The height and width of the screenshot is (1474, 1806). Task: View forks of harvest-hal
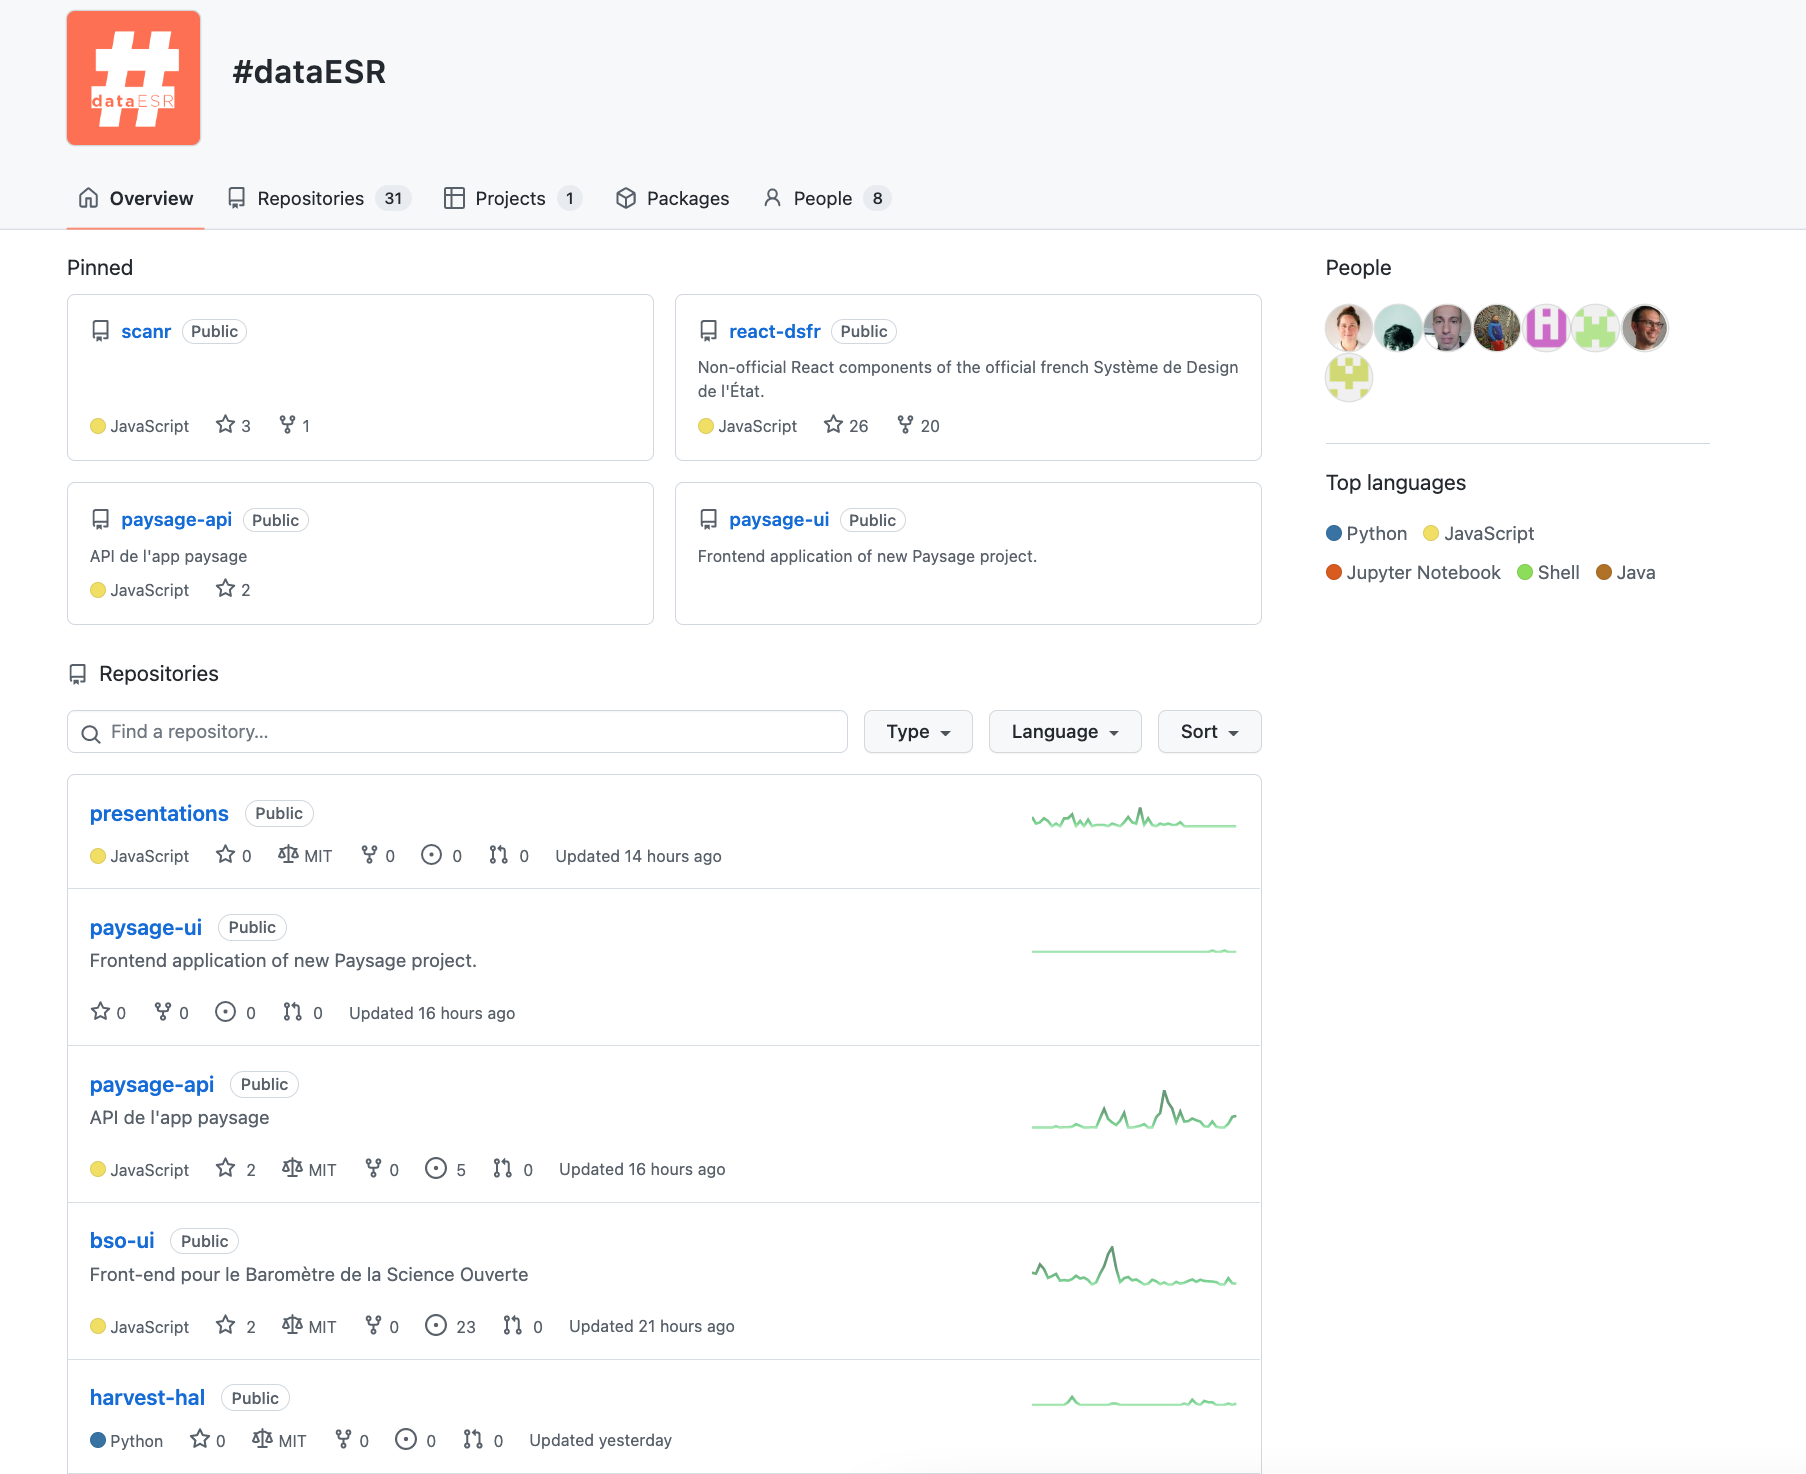click(x=352, y=1440)
